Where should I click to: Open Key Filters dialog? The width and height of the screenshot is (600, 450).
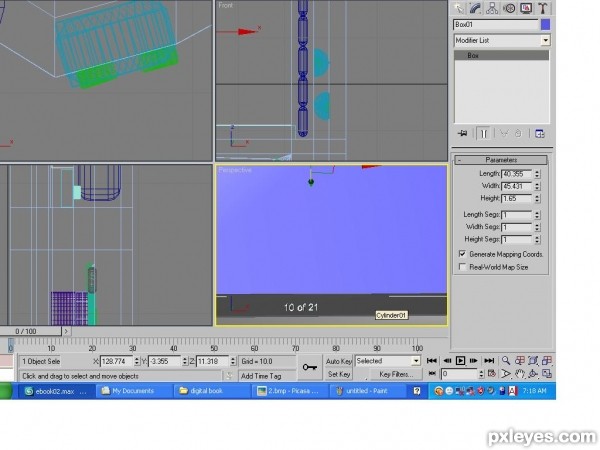click(396, 374)
